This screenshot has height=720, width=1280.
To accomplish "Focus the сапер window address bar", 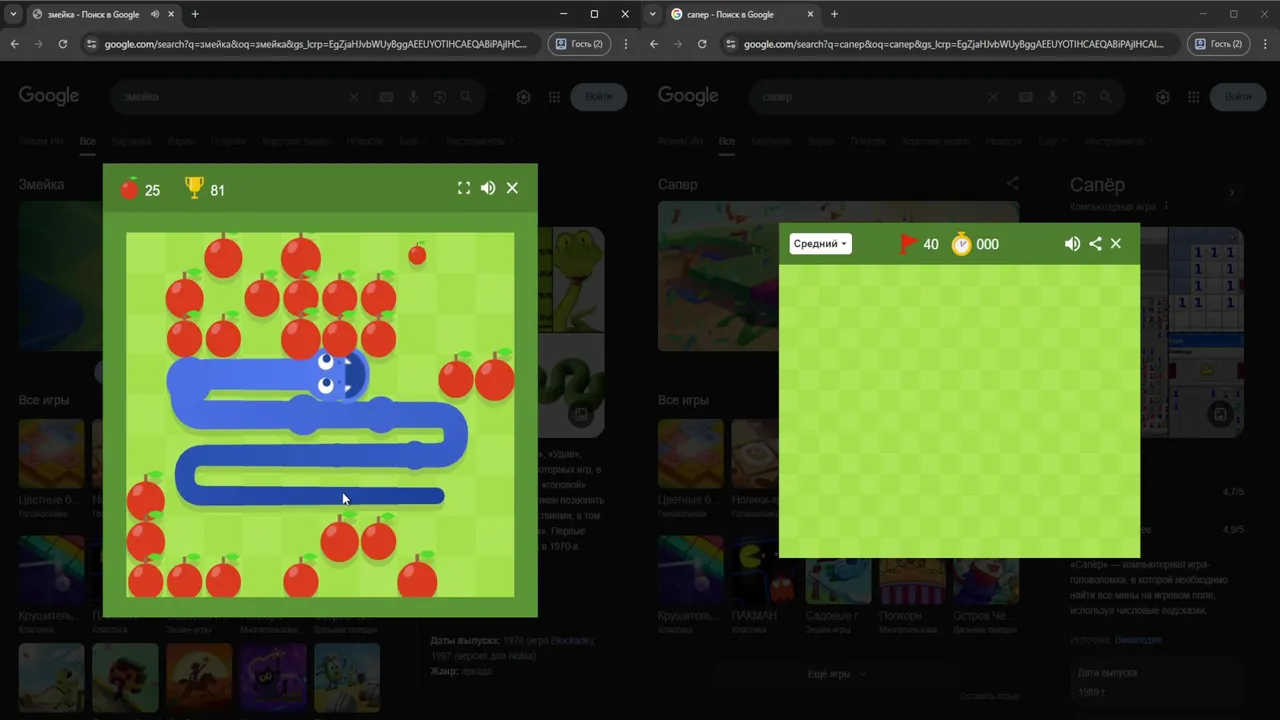I will (950, 44).
